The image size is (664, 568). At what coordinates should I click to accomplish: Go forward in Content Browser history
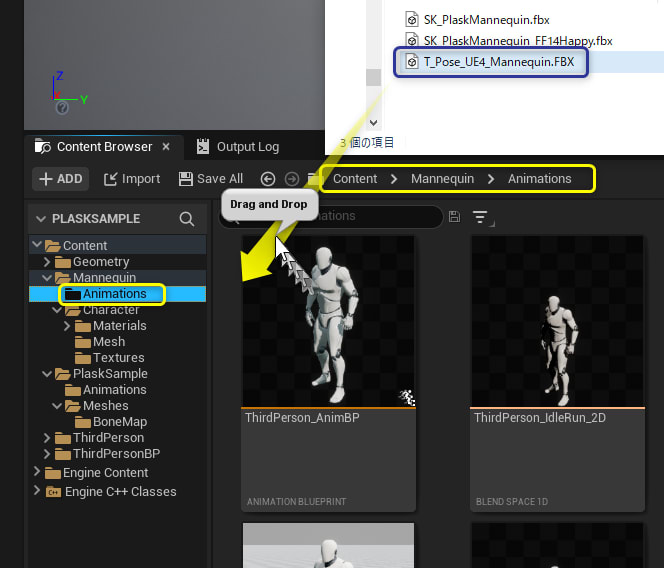[x=291, y=179]
